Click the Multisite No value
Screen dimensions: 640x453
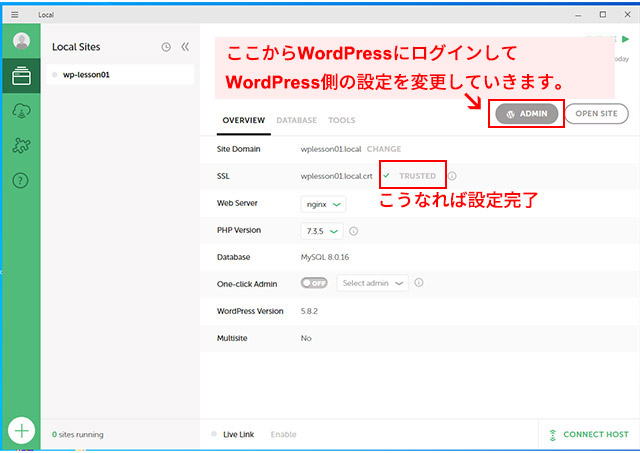tap(306, 338)
